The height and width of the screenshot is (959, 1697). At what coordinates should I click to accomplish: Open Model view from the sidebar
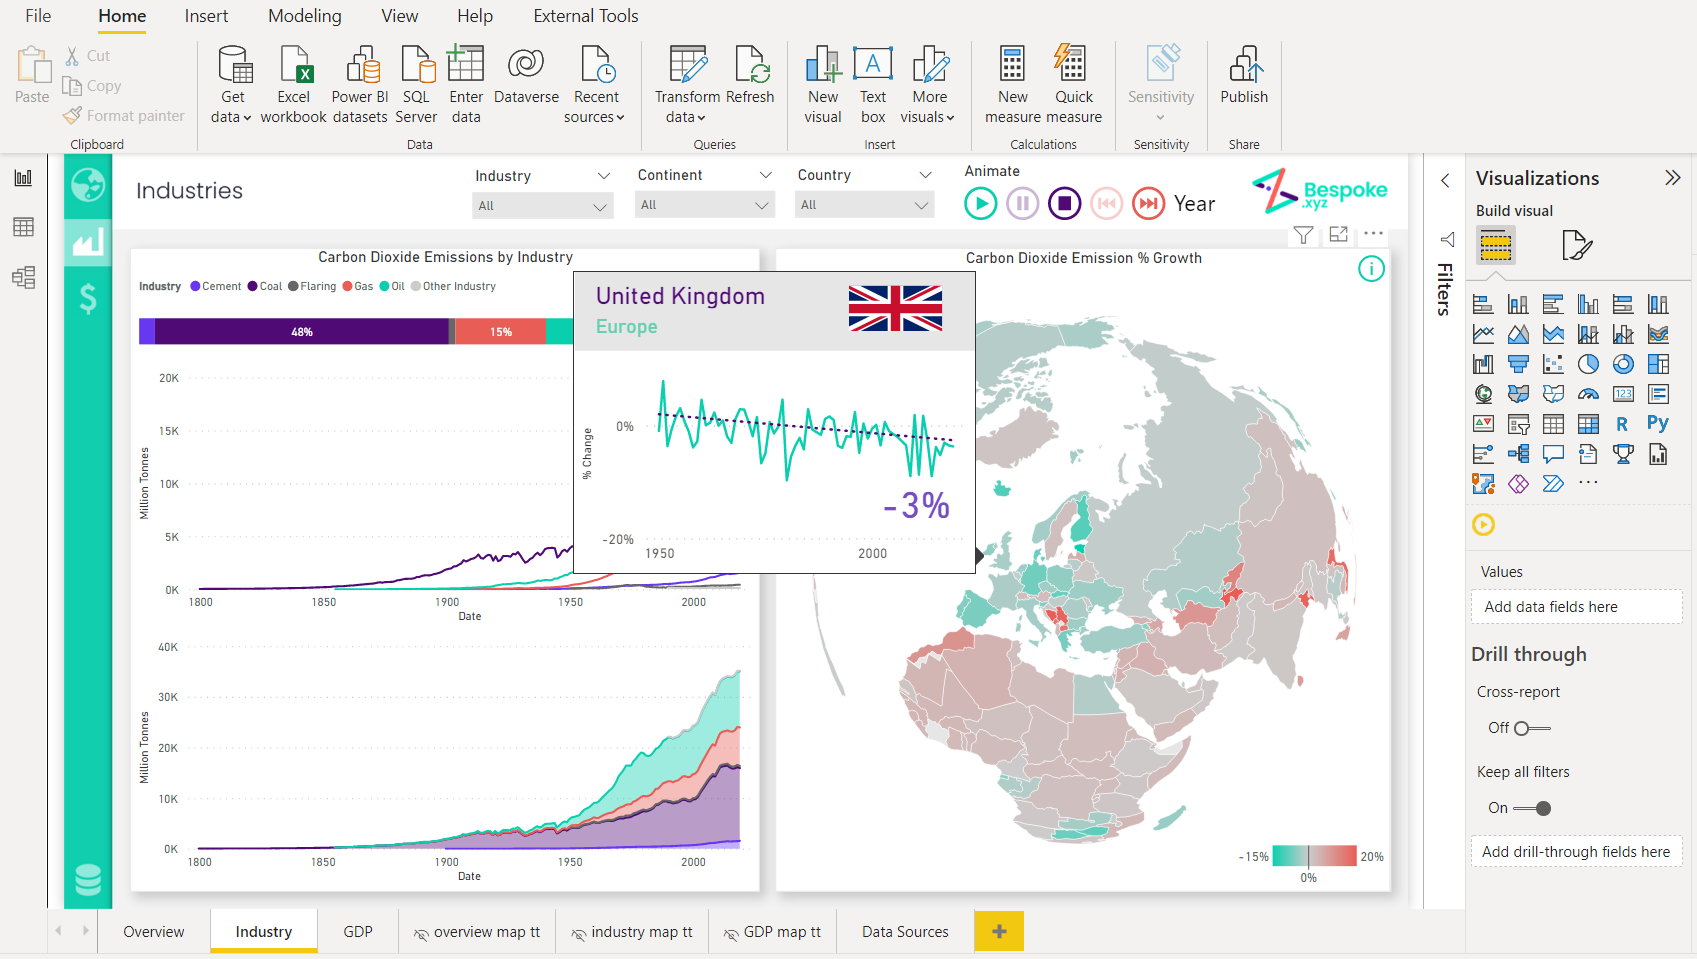[x=23, y=278]
